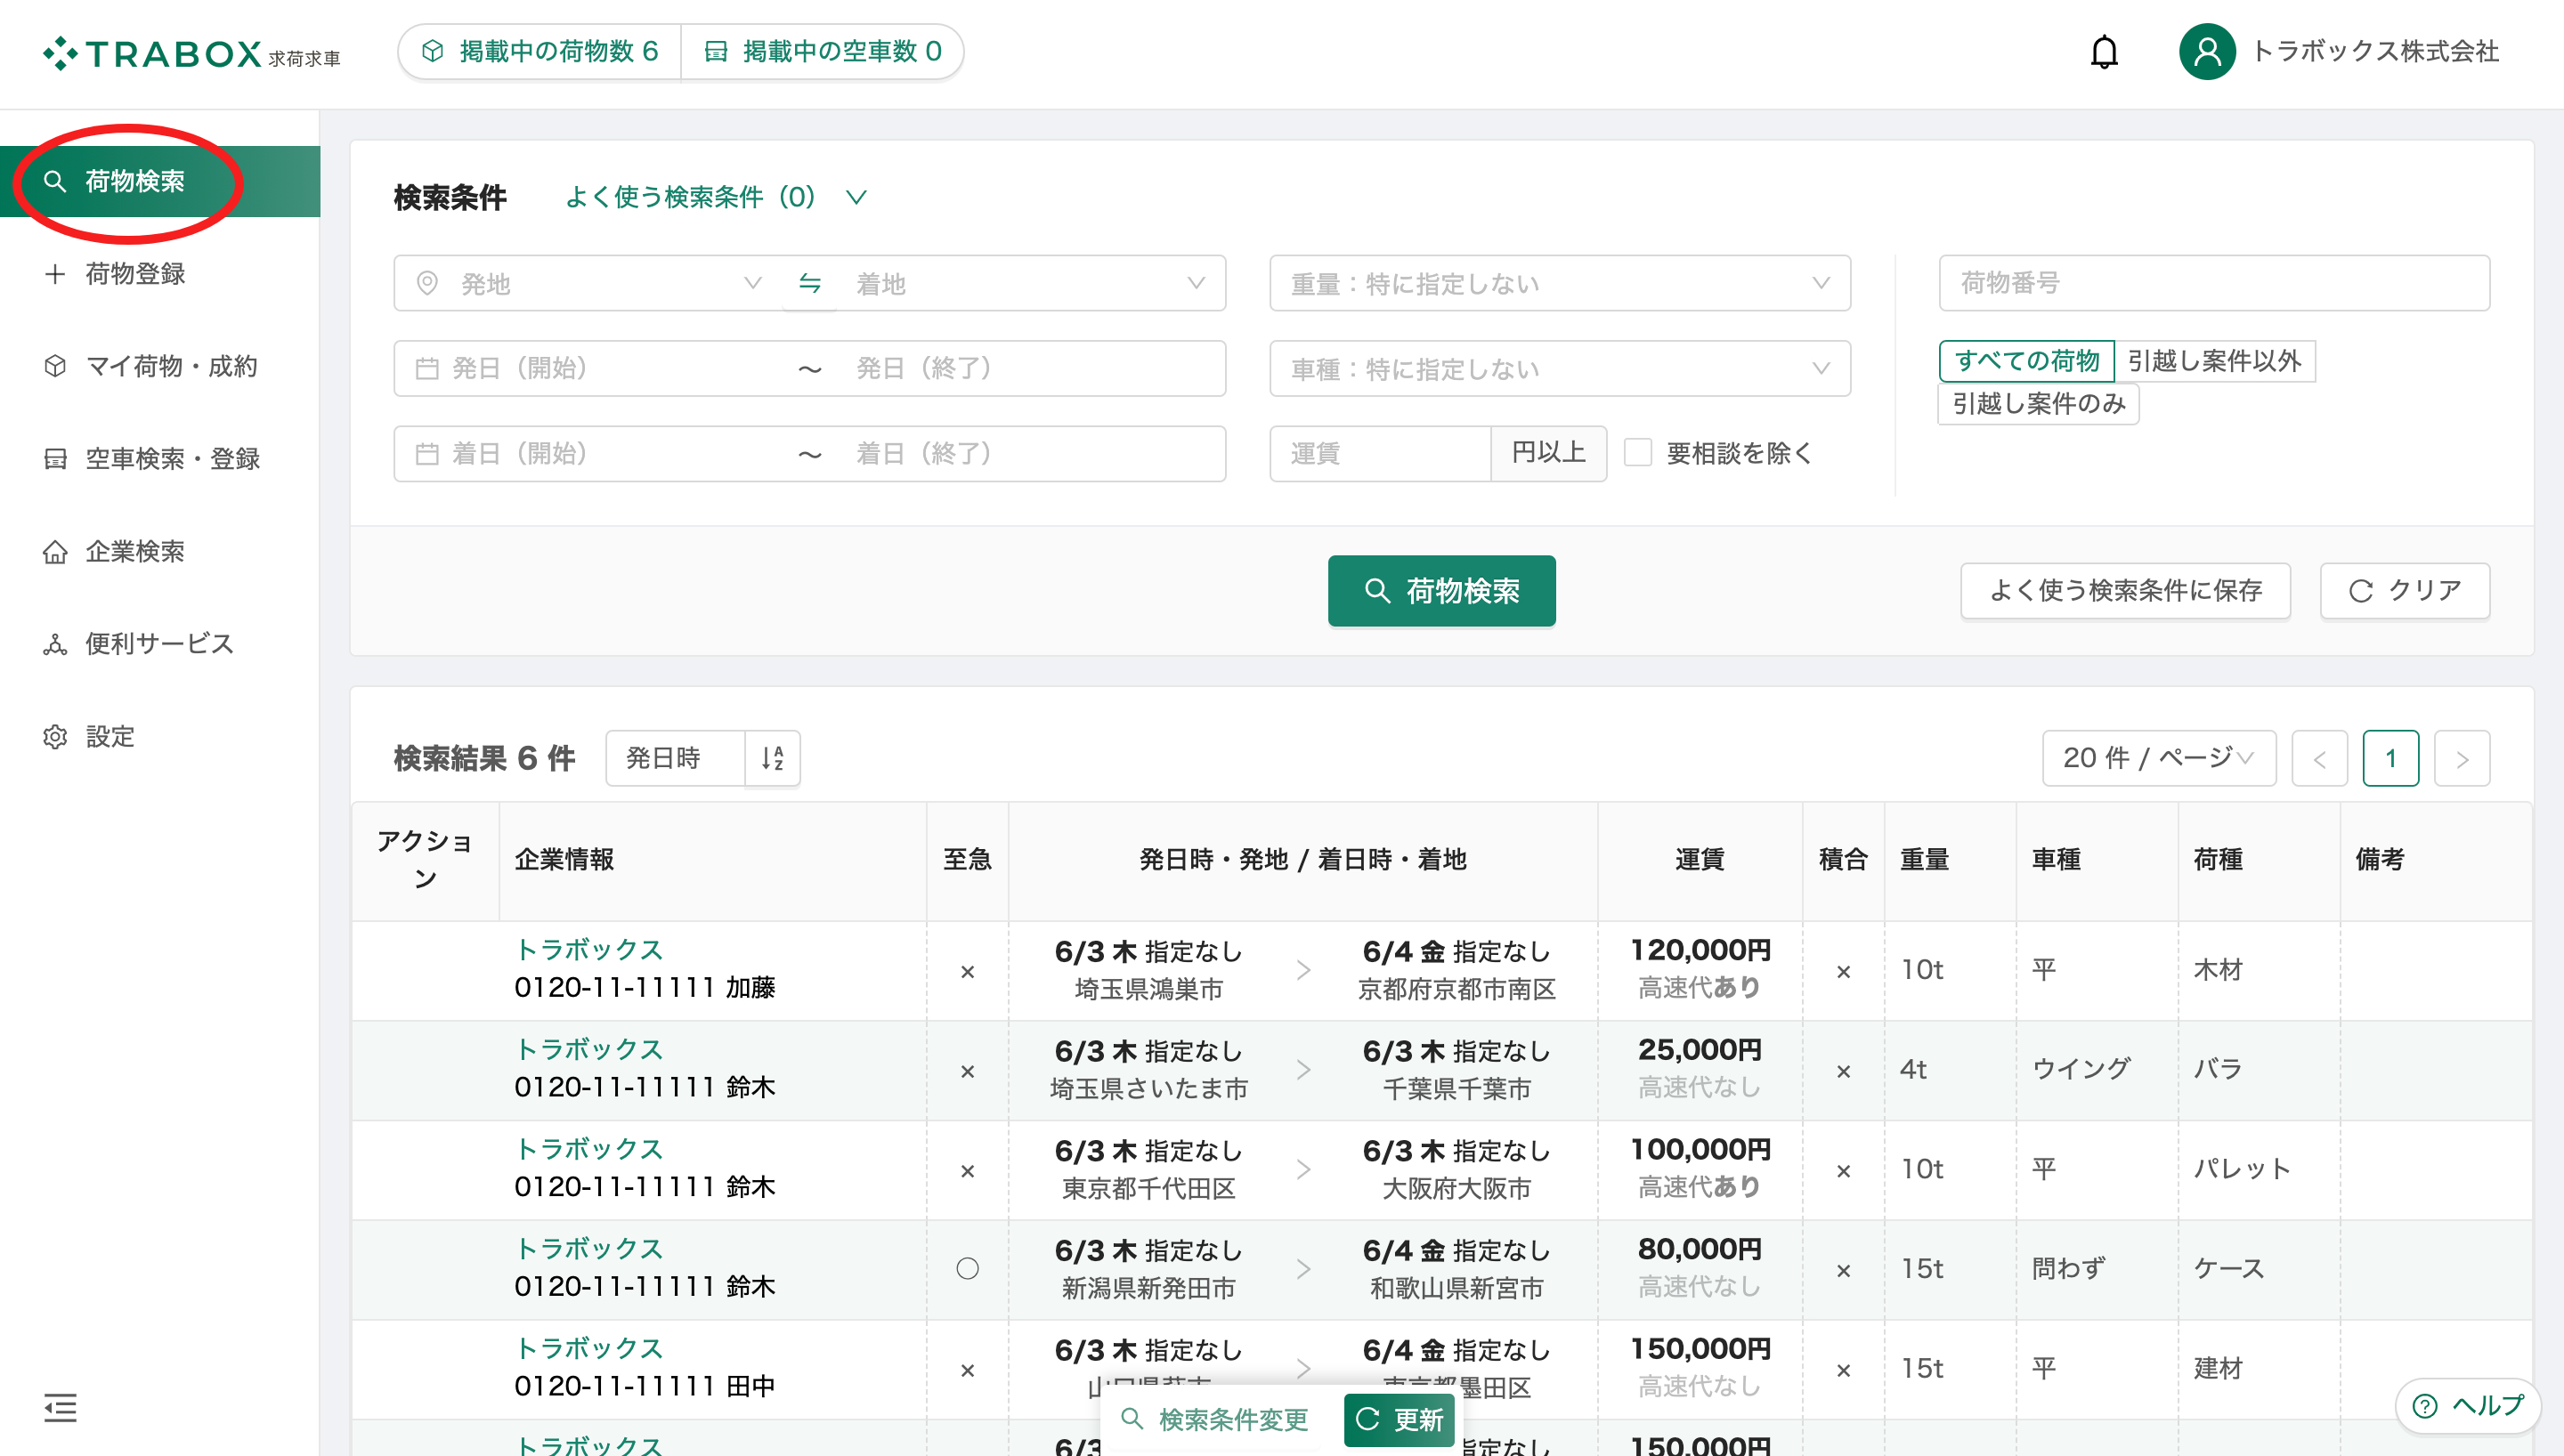Image resolution: width=2564 pixels, height=1456 pixels.
Task: Click the 着日（終了） date field
Action: (1030, 454)
